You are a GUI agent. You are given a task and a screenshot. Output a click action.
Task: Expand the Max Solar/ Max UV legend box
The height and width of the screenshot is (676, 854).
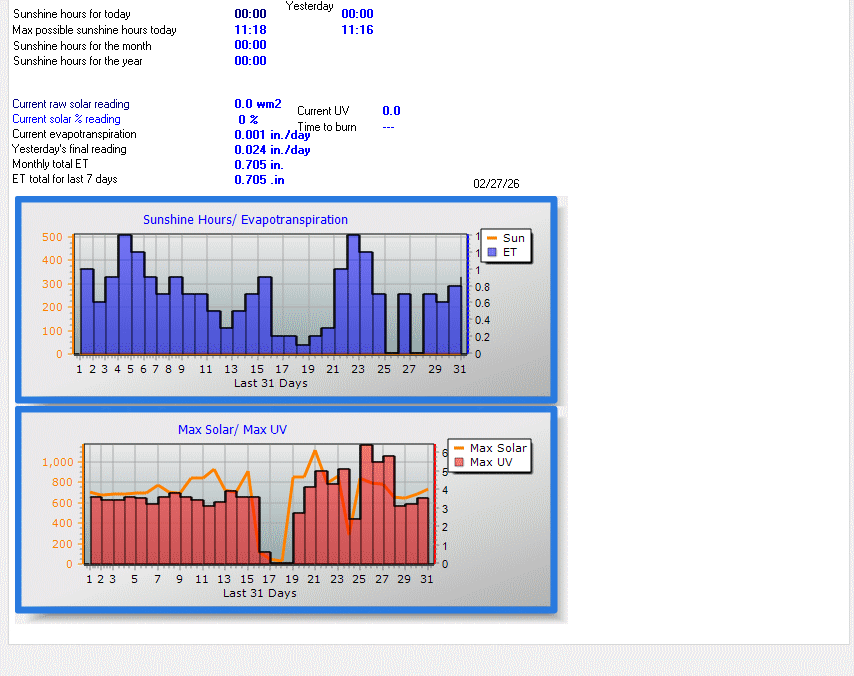488,456
